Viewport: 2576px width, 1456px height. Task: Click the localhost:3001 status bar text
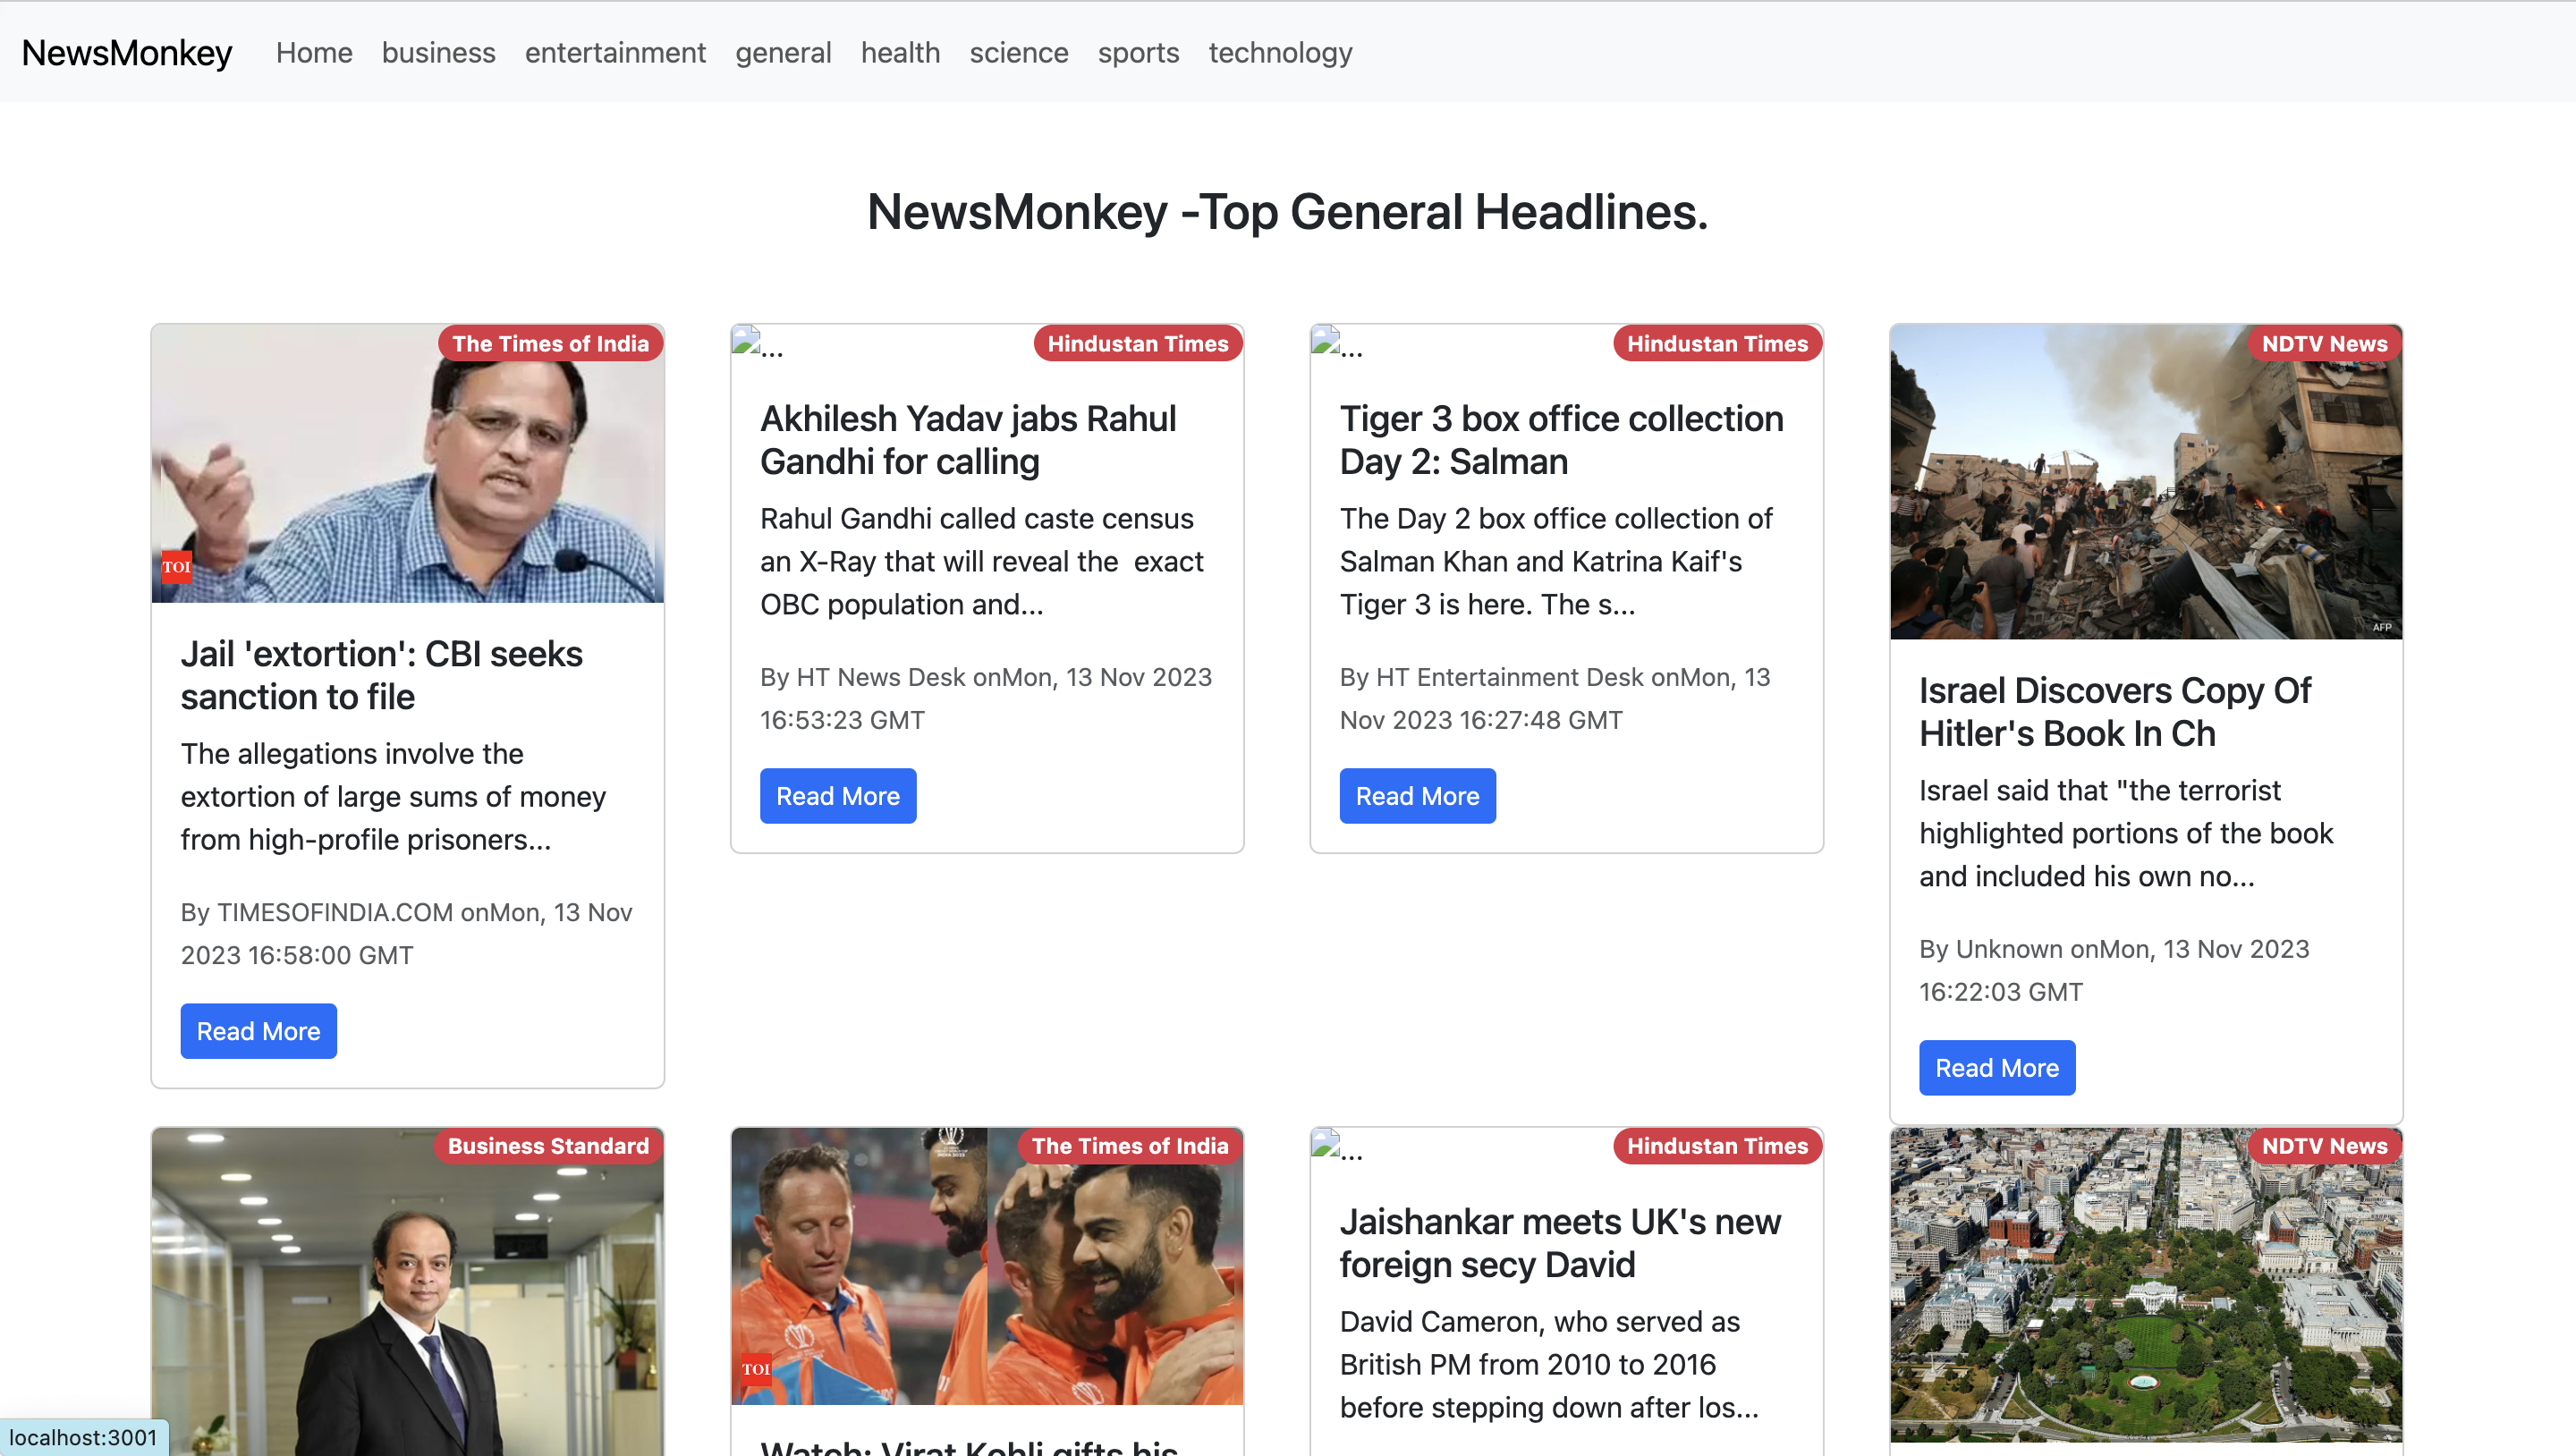83,1437
